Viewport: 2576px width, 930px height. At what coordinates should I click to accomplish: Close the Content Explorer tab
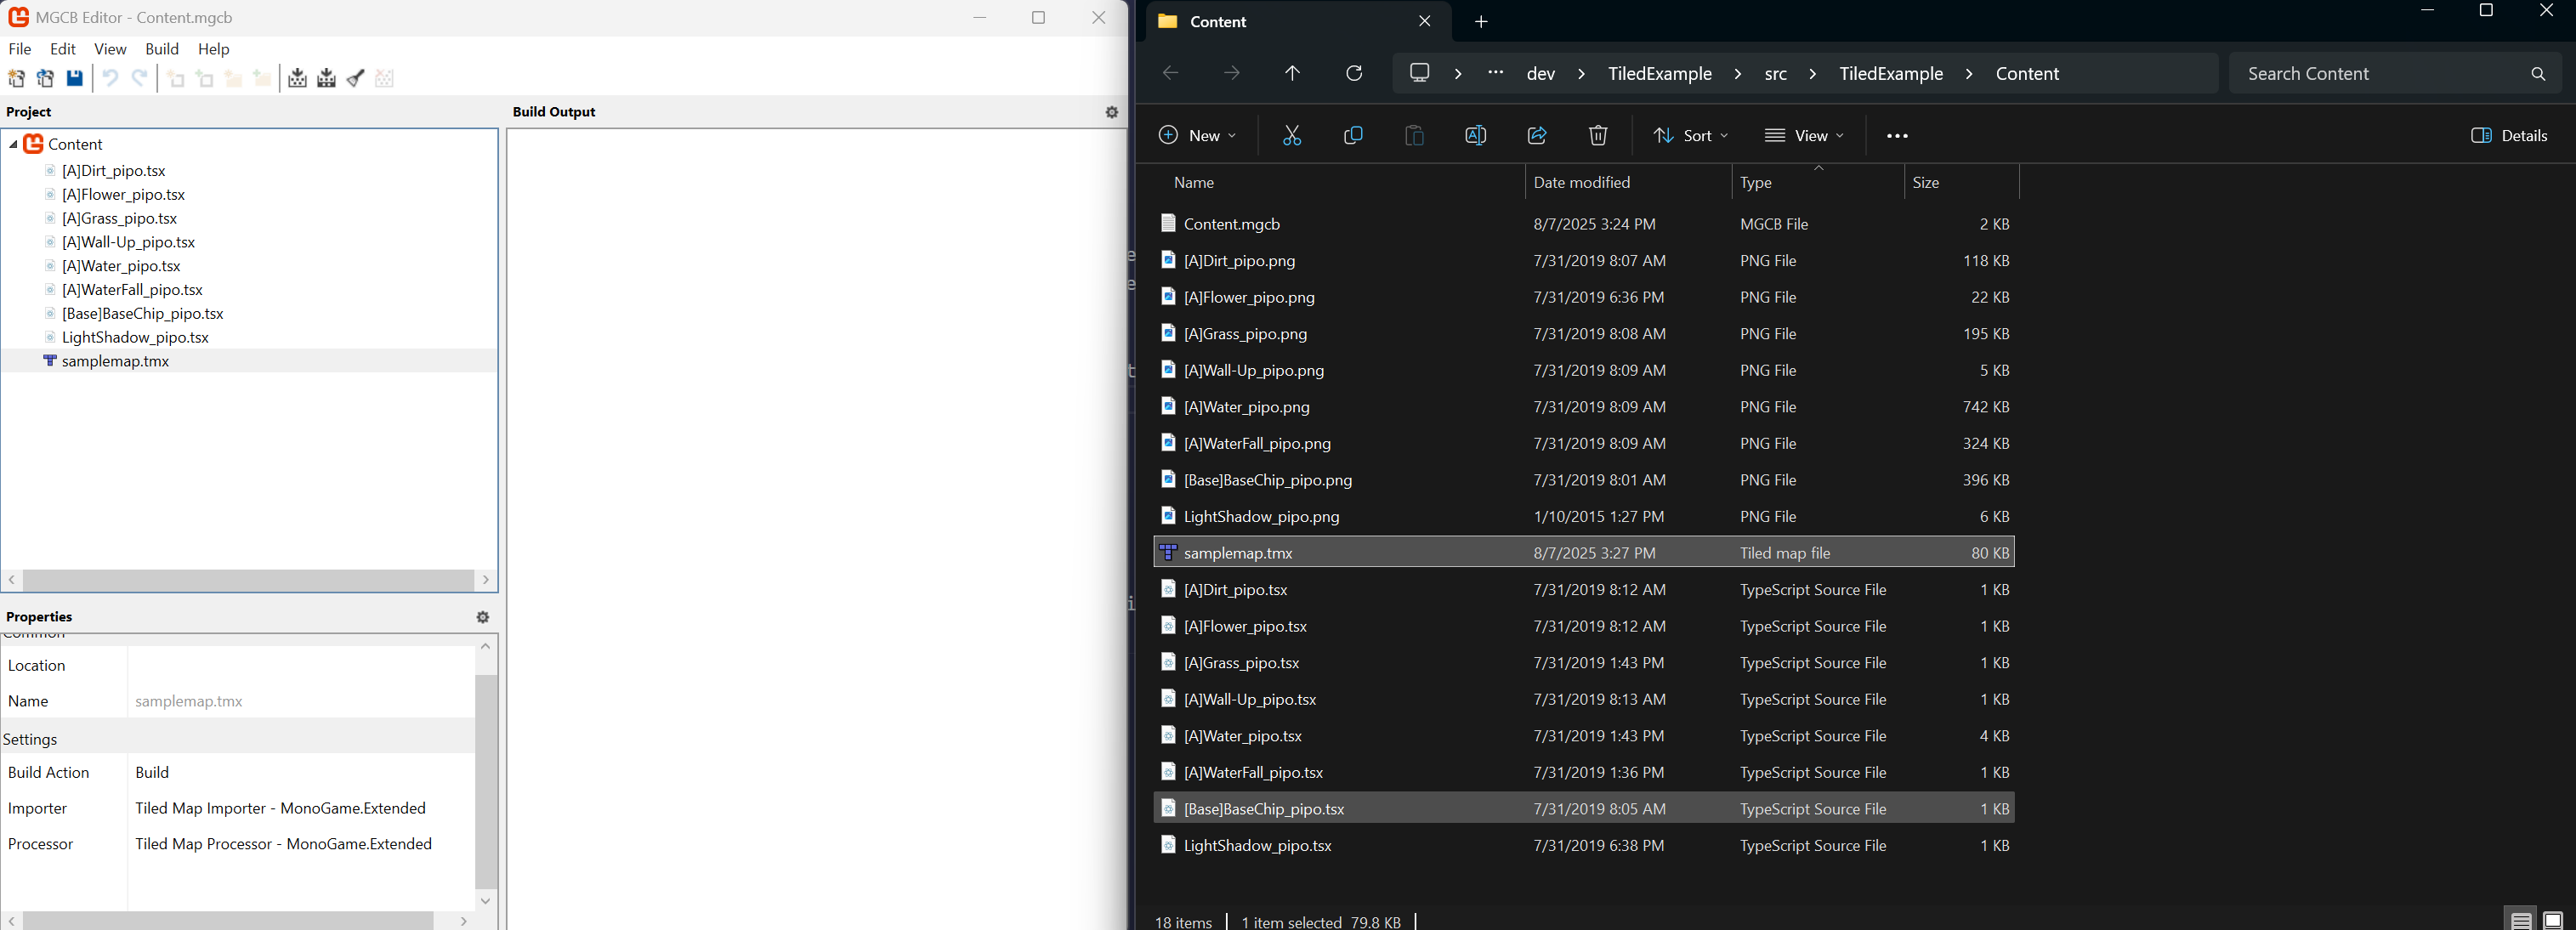[1425, 21]
